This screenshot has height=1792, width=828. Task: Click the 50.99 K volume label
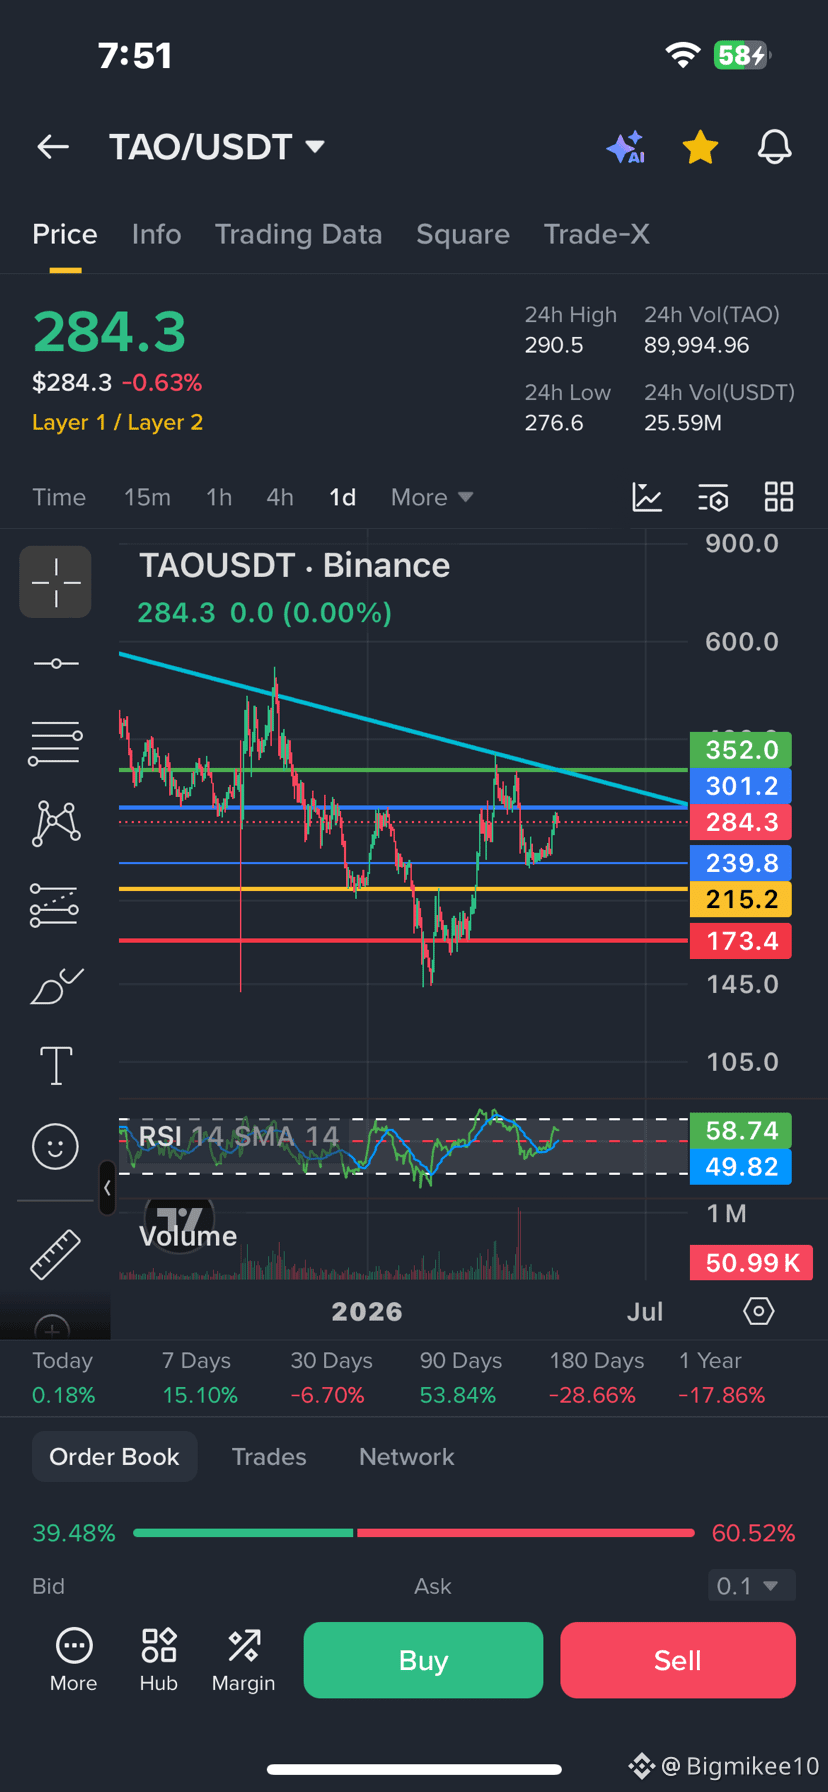(x=751, y=1263)
